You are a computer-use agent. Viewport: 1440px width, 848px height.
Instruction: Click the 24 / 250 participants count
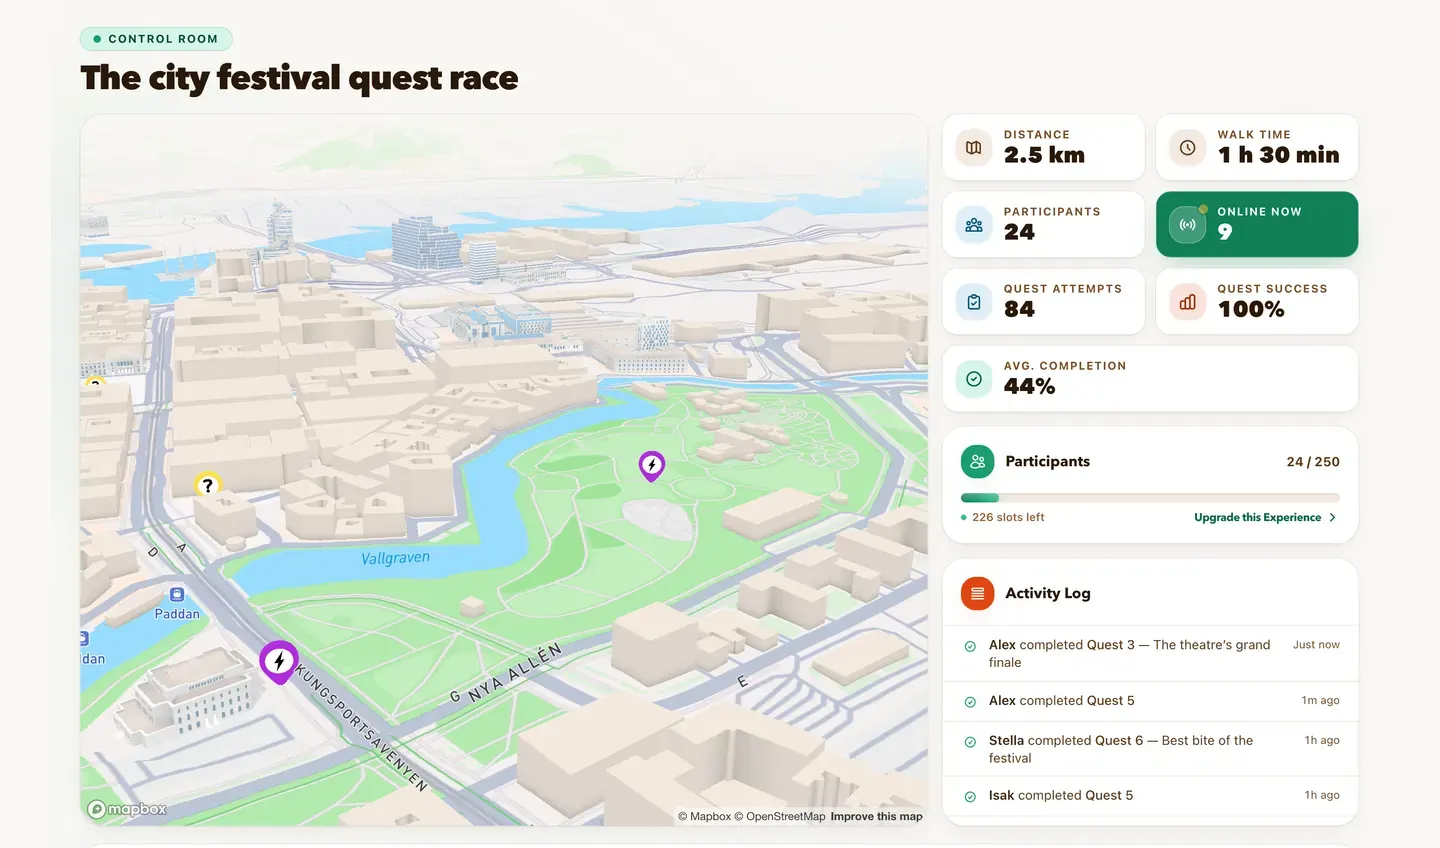coord(1313,462)
